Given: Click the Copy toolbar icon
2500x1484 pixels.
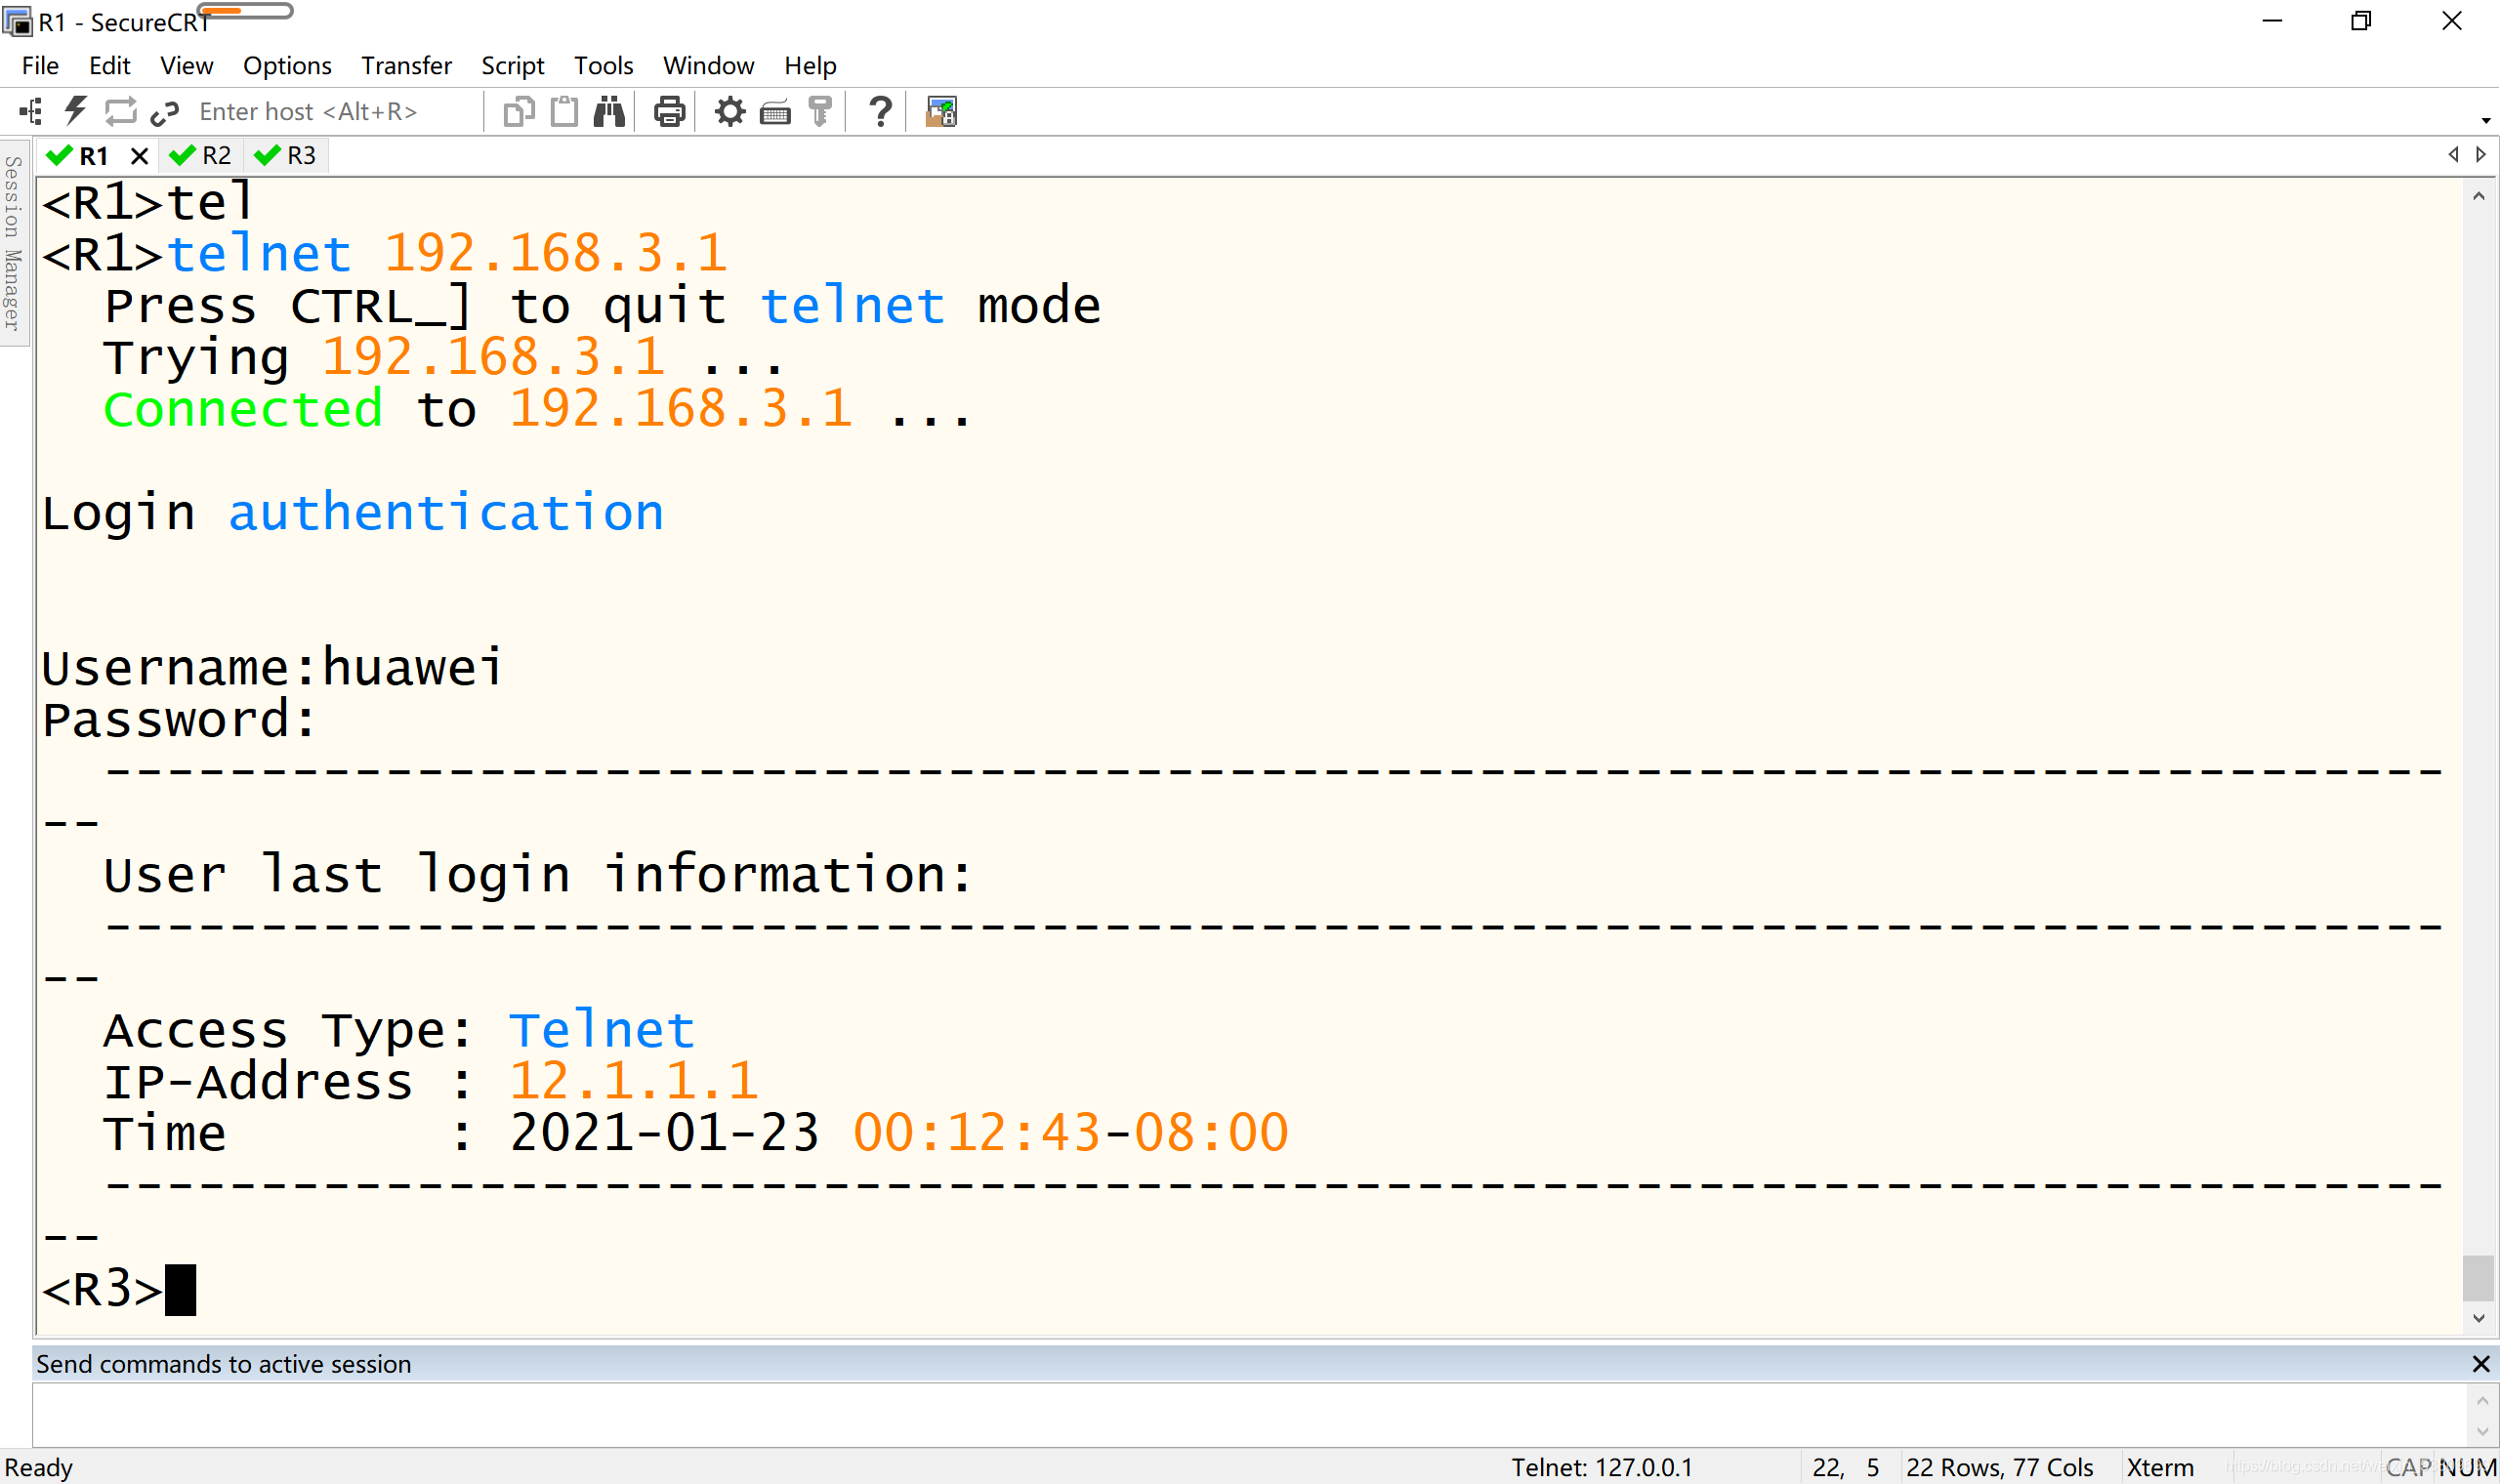Looking at the screenshot, I should coord(519,111).
